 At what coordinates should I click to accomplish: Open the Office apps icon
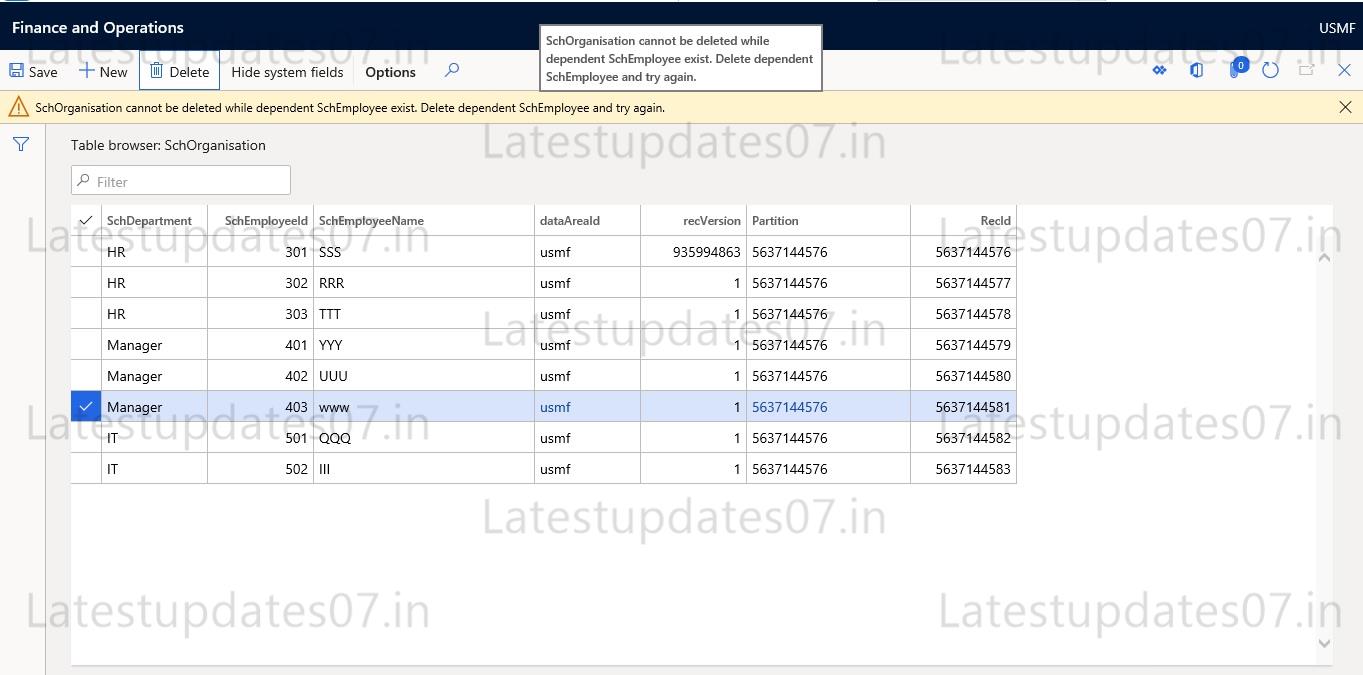1197,70
